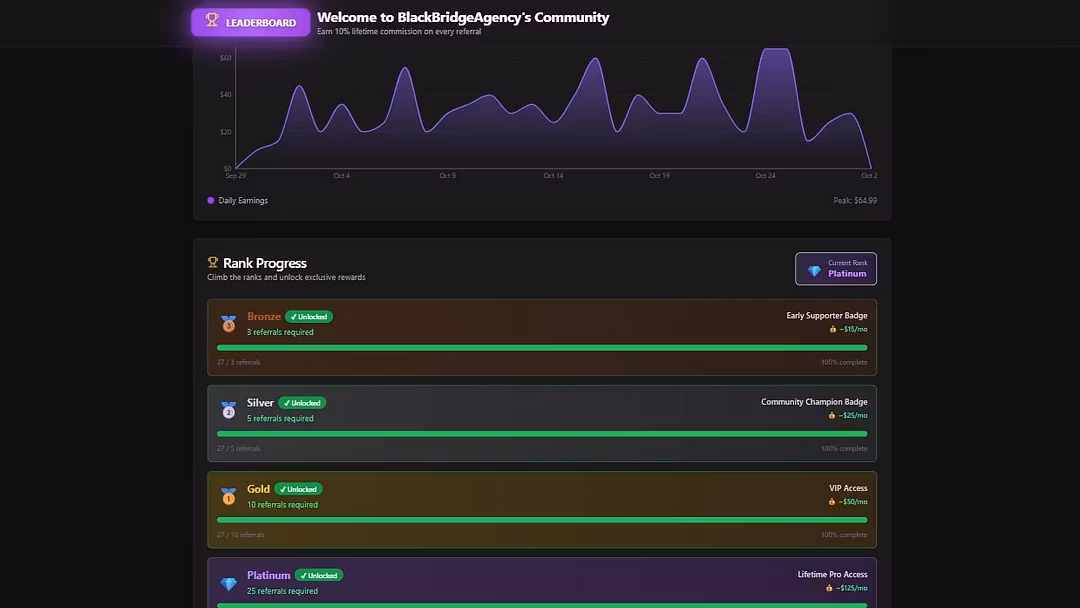The height and width of the screenshot is (608, 1080).
Task: Click the money bag icon beside ~$50/mo
Action: 832,502
